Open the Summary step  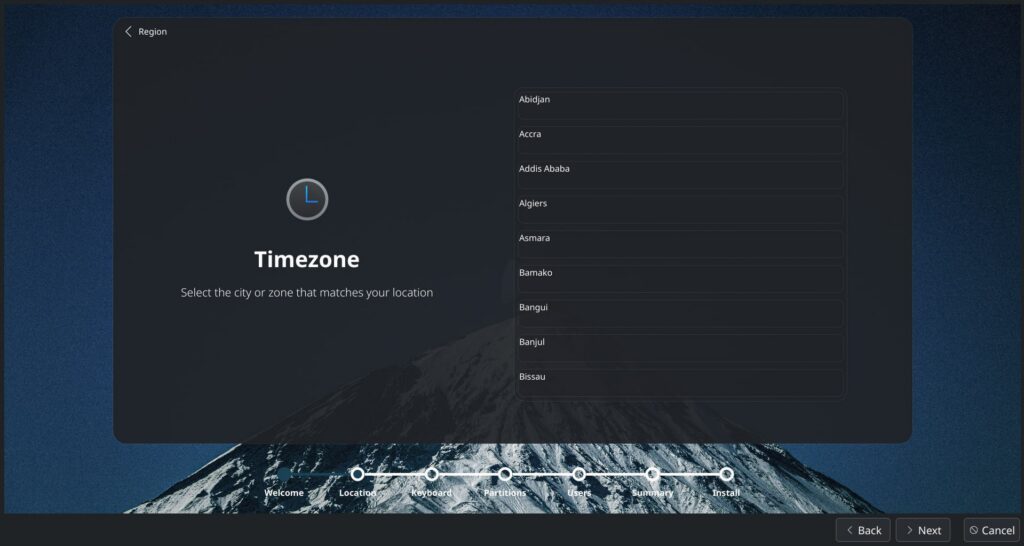point(652,474)
